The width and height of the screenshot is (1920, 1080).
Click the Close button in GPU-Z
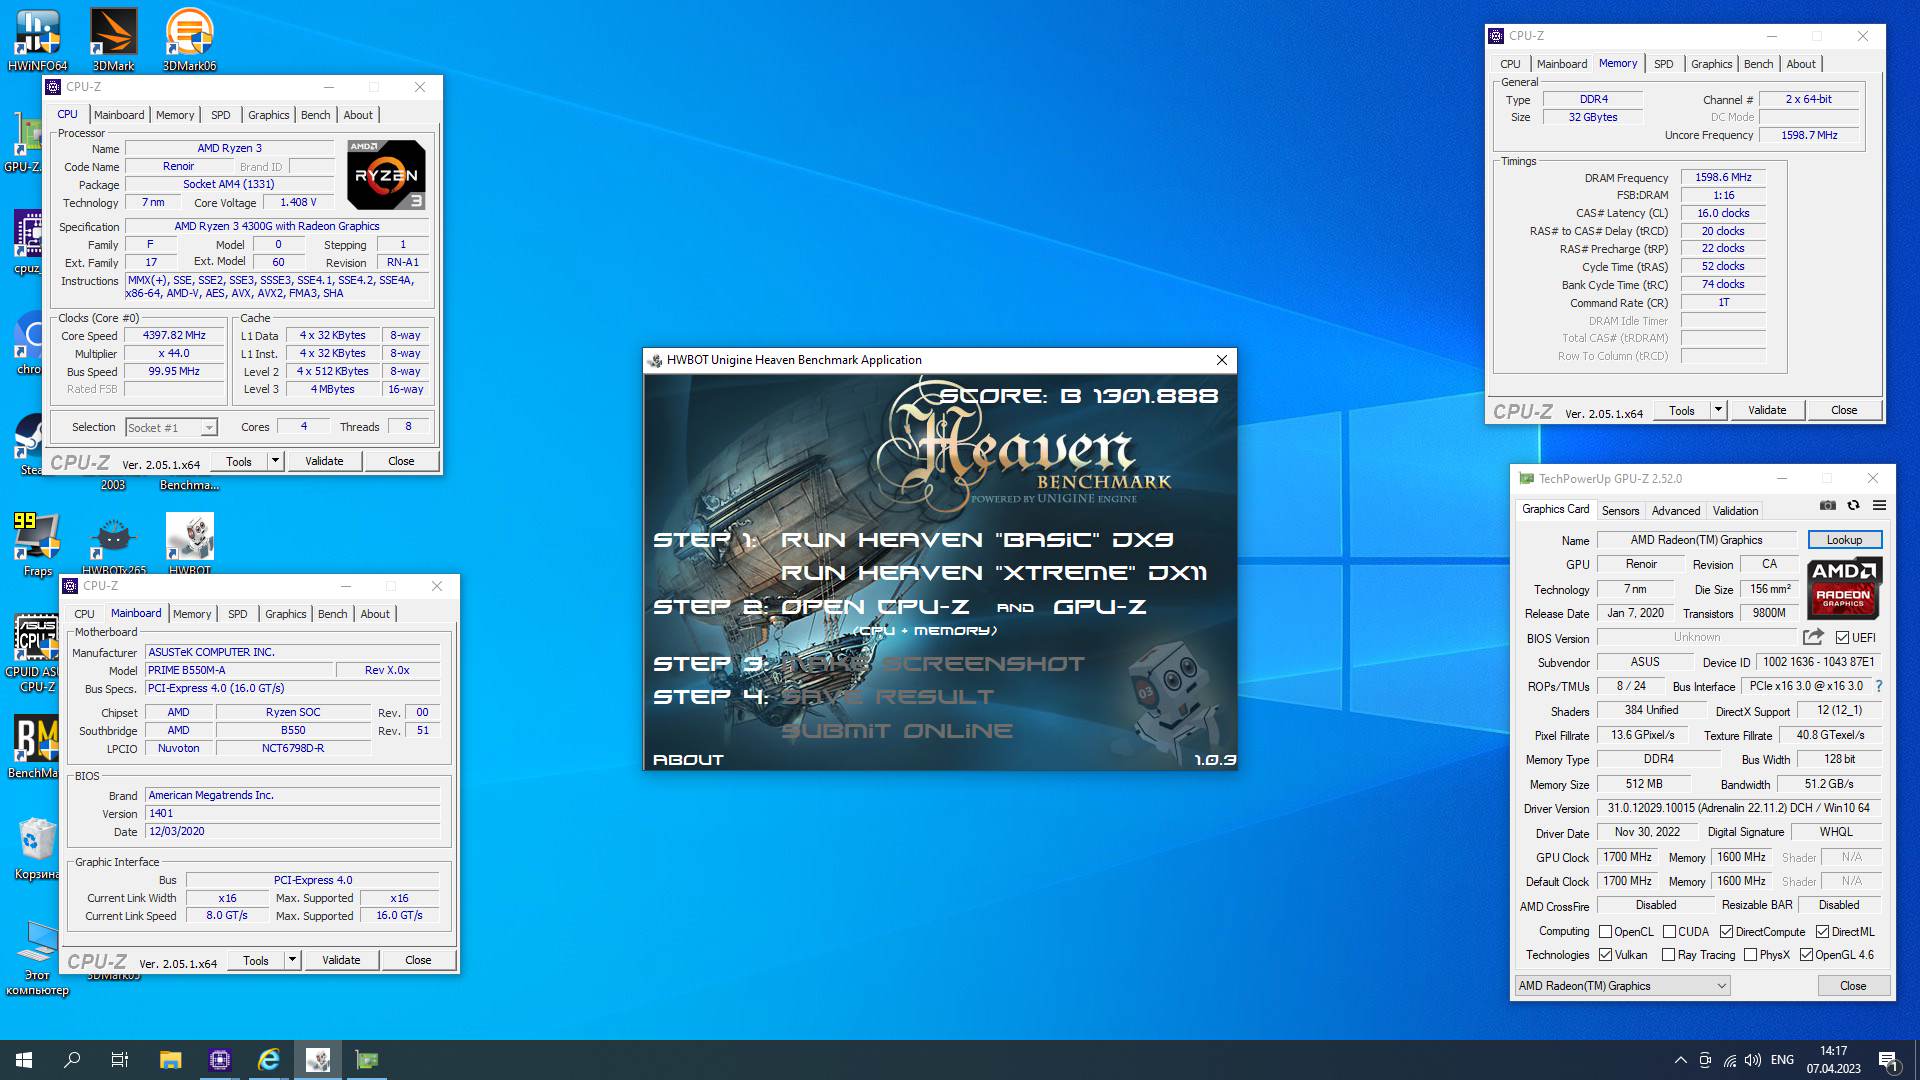pyautogui.click(x=1853, y=986)
